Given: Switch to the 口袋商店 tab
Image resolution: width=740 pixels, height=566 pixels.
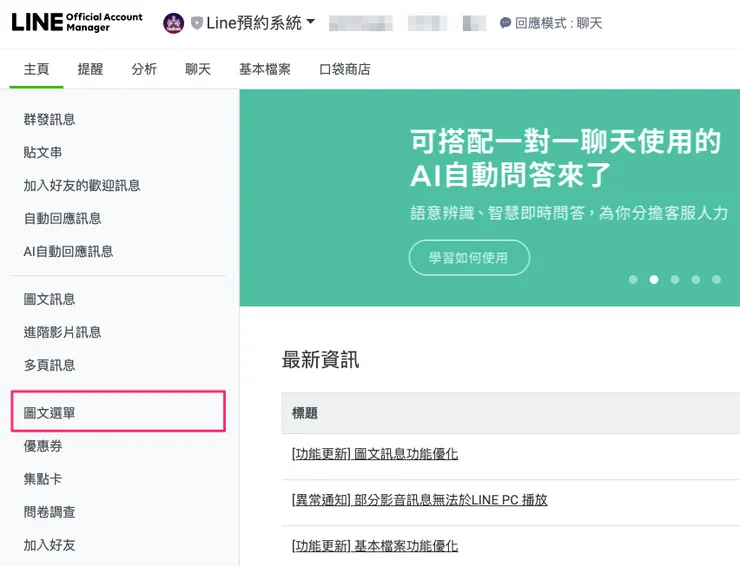Looking at the screenshot, I should (x=345, y=69).
